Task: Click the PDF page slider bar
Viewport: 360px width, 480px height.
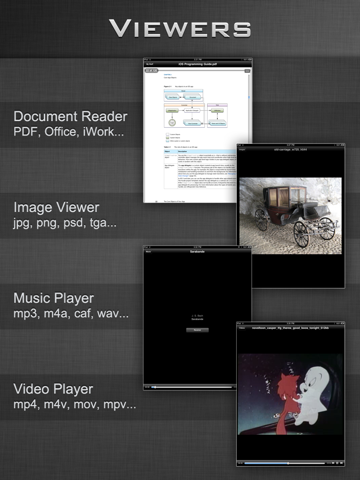Action: 201,71
